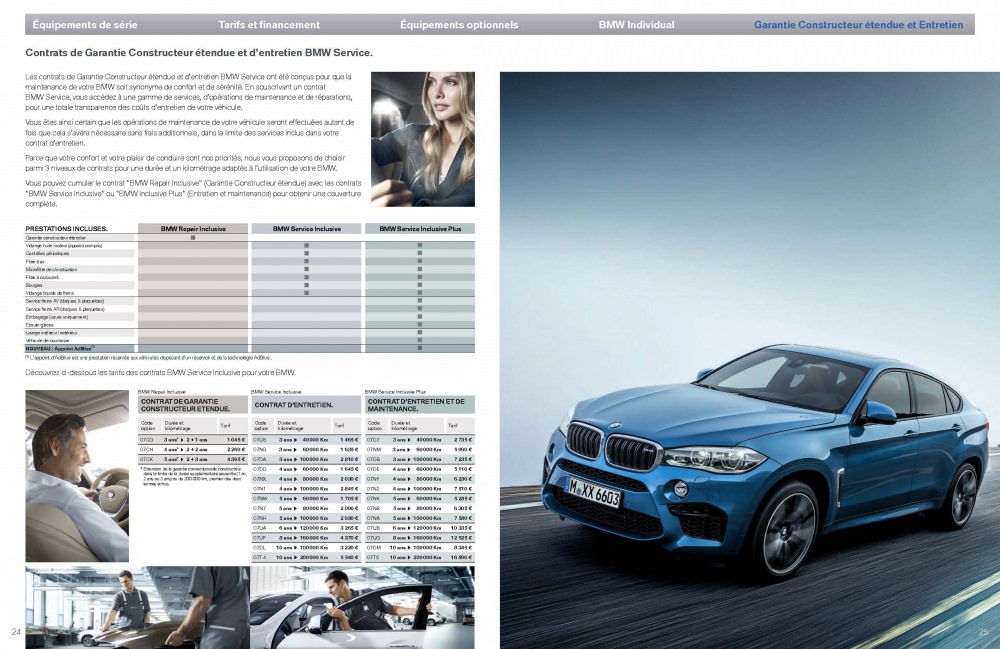Click the NOUVEAU : Appoint AdBlue row label
The width and height of the screenshot is (1000, 649).
coord(60,349)
